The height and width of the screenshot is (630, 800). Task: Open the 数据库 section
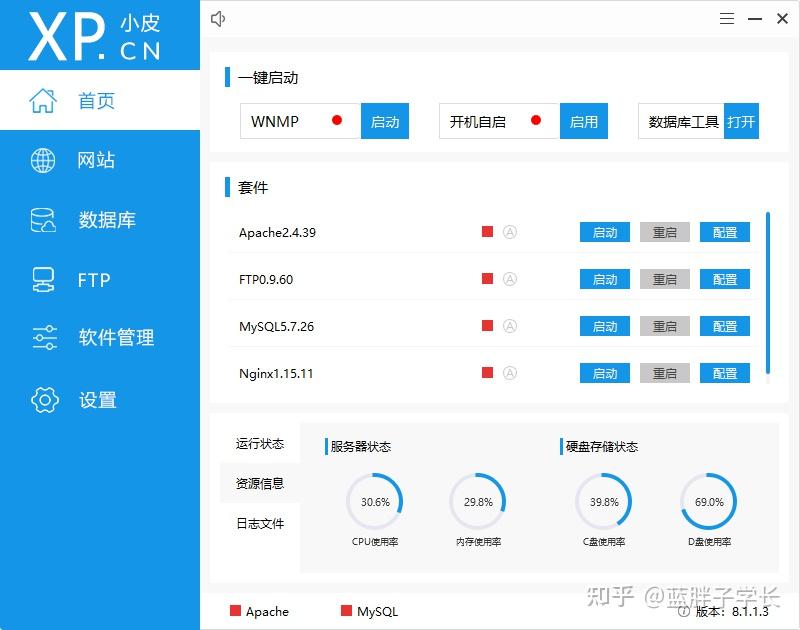pos(100,220)
